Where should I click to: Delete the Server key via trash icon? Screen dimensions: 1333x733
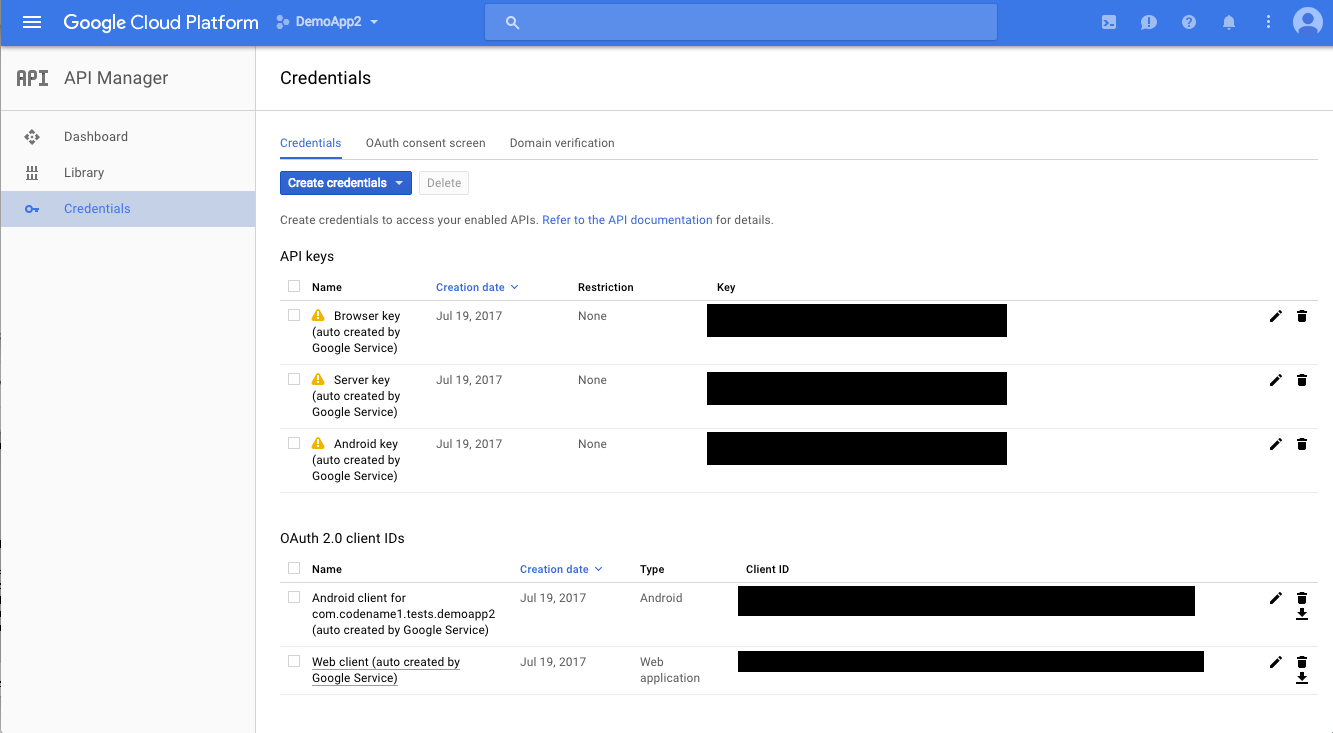[1301, 380]
